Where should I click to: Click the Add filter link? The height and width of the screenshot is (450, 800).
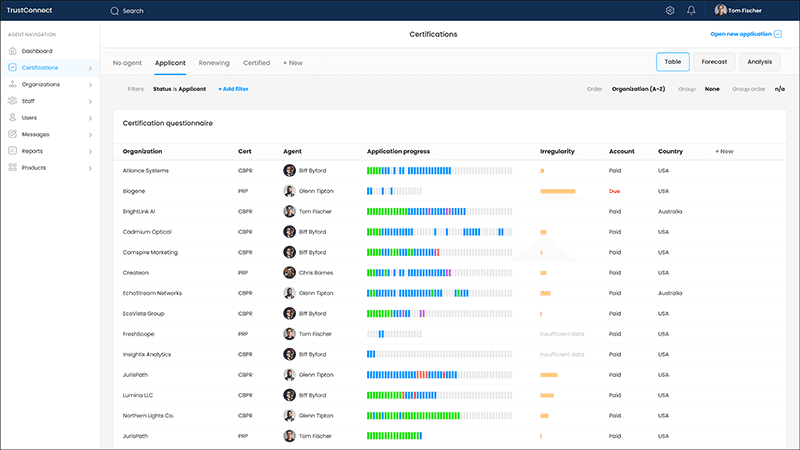(233, 89)
